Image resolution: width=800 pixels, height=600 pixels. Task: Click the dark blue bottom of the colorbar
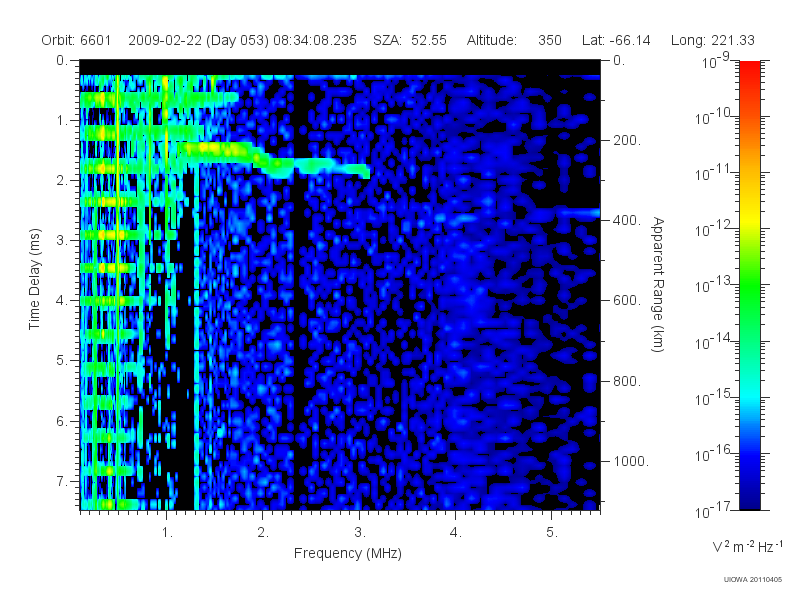[749, 500]
